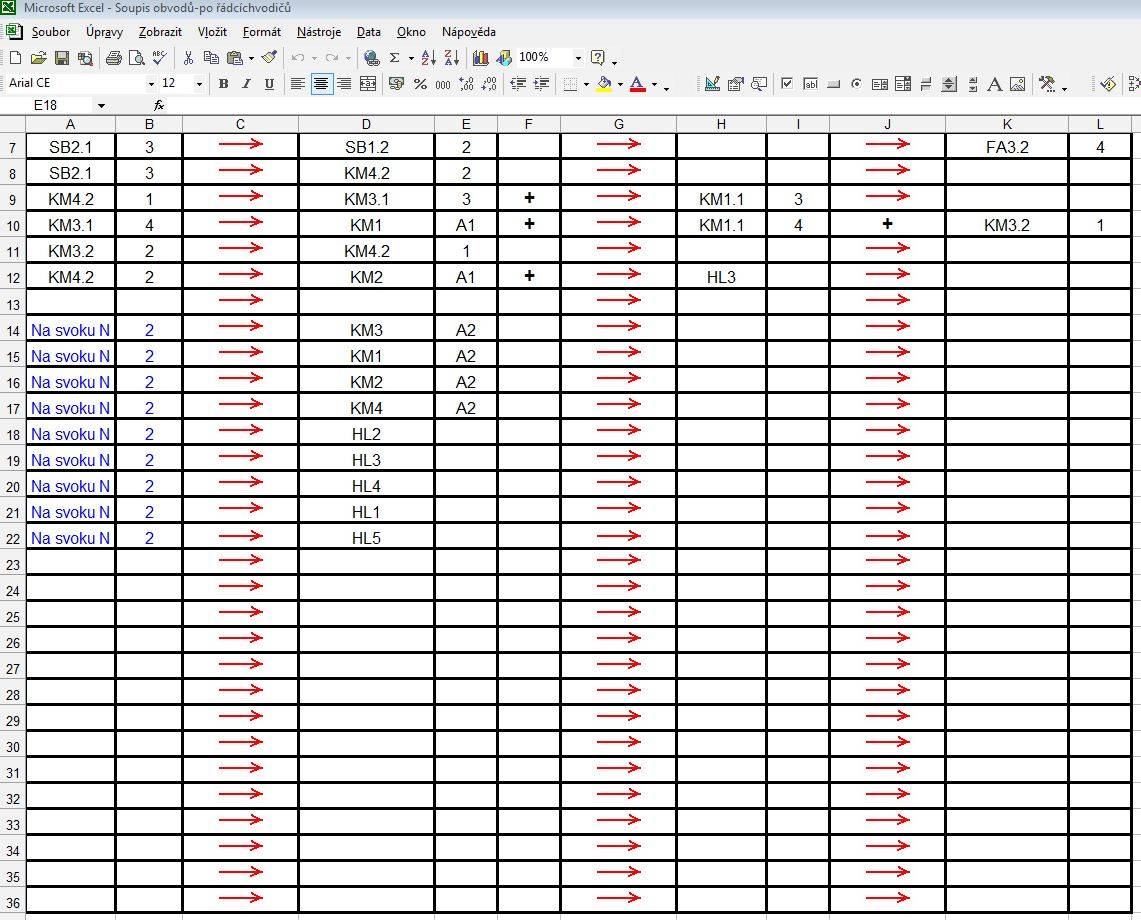
Task: Open the Borders dropdown arrow
Action: [586, 84]
